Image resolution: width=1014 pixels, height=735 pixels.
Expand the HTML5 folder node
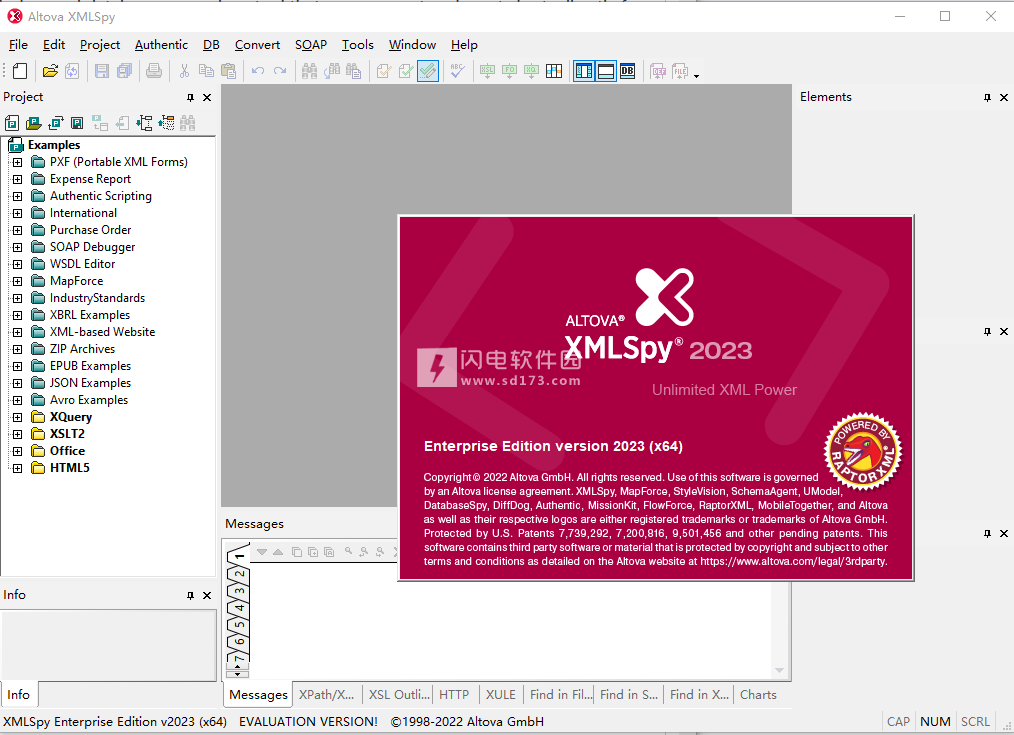[x=17, y=468]
